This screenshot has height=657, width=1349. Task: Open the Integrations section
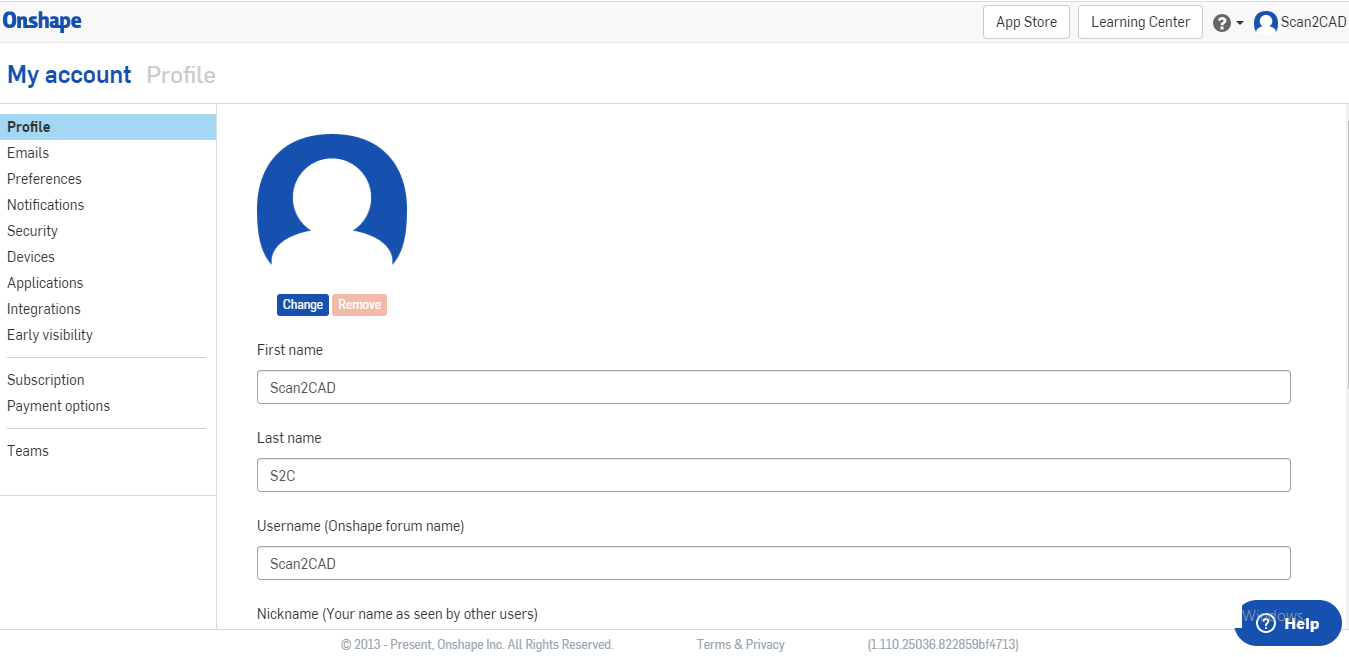43,308
